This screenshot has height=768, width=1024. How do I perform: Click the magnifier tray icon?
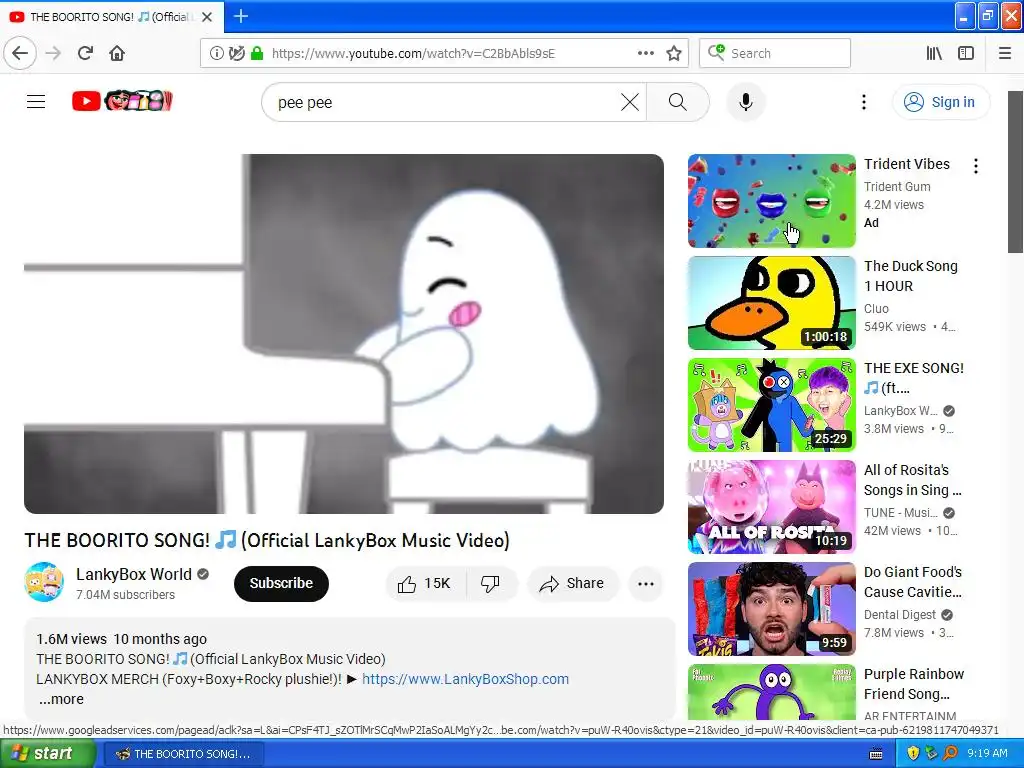click(950, 754)
